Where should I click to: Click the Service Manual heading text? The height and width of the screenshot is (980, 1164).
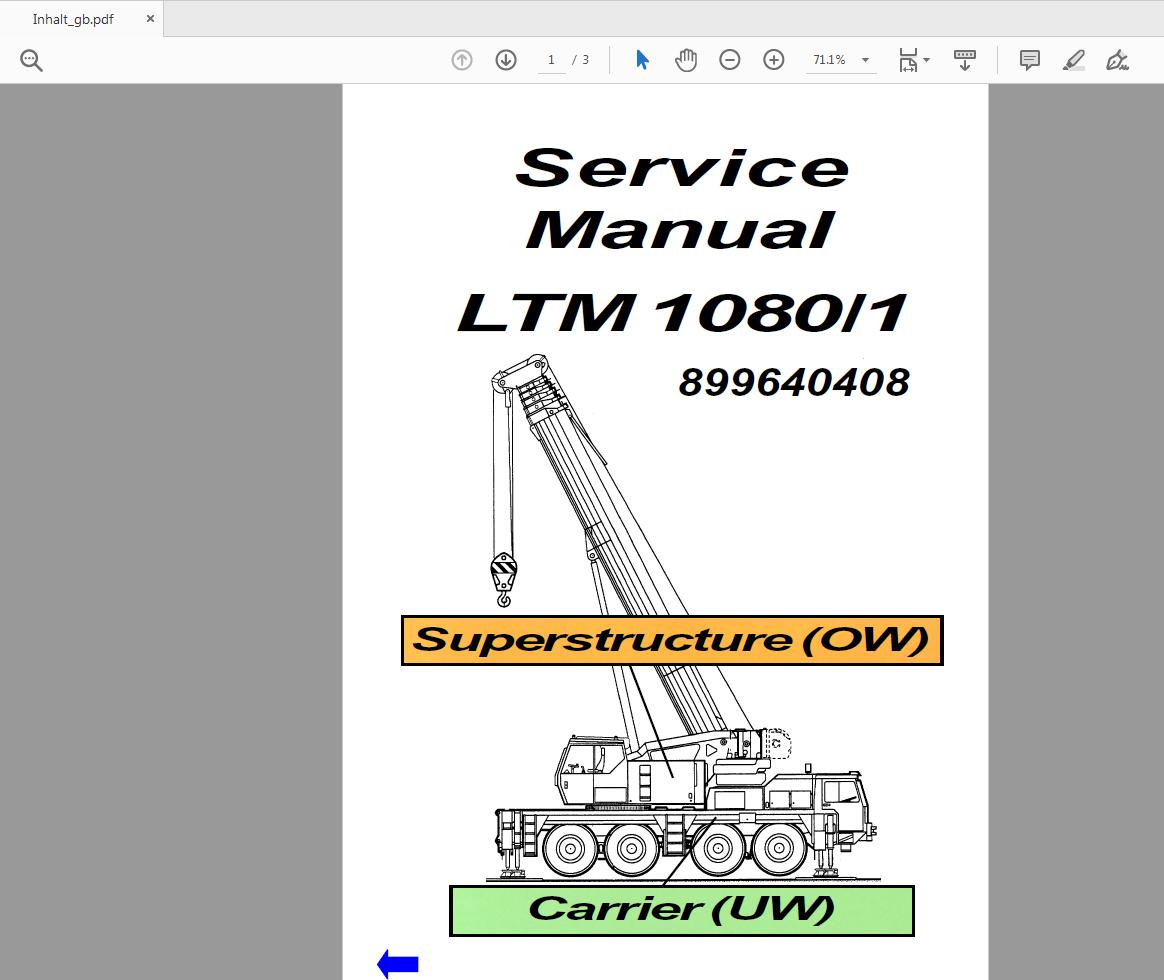click(681, 198)
